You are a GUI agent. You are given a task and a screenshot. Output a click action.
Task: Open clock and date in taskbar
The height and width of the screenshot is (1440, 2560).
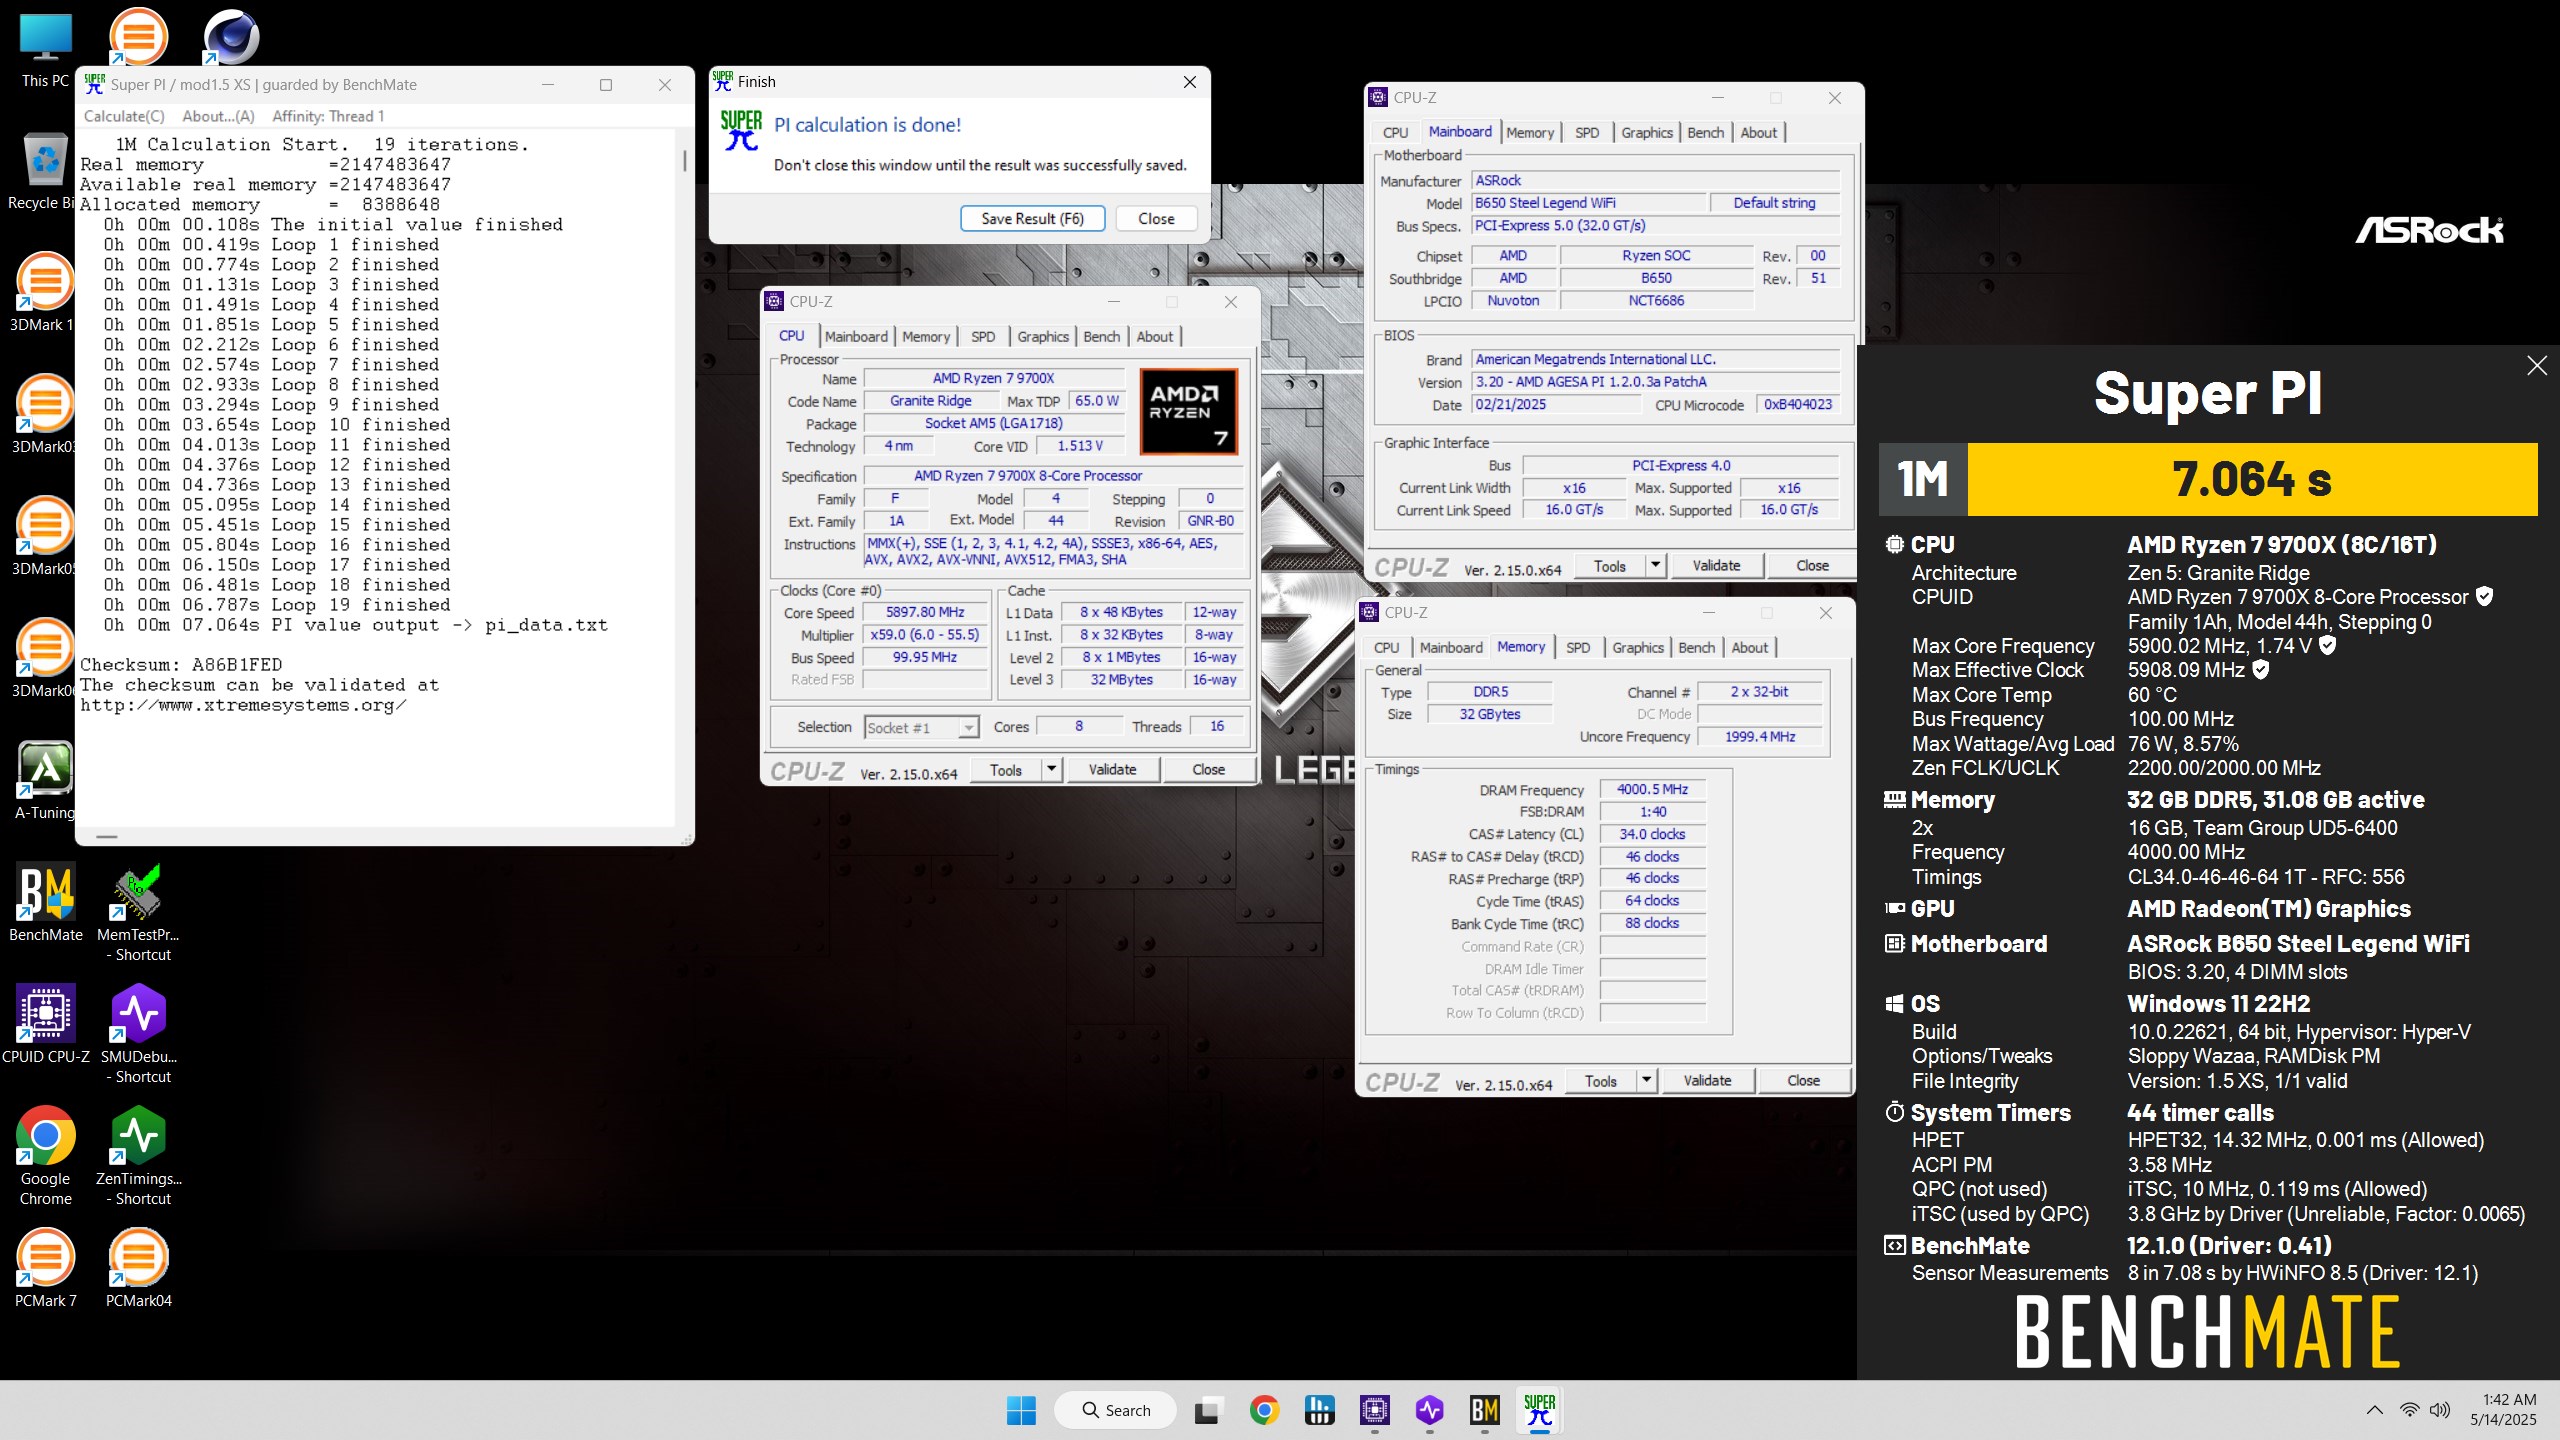click(2502, 1410)
